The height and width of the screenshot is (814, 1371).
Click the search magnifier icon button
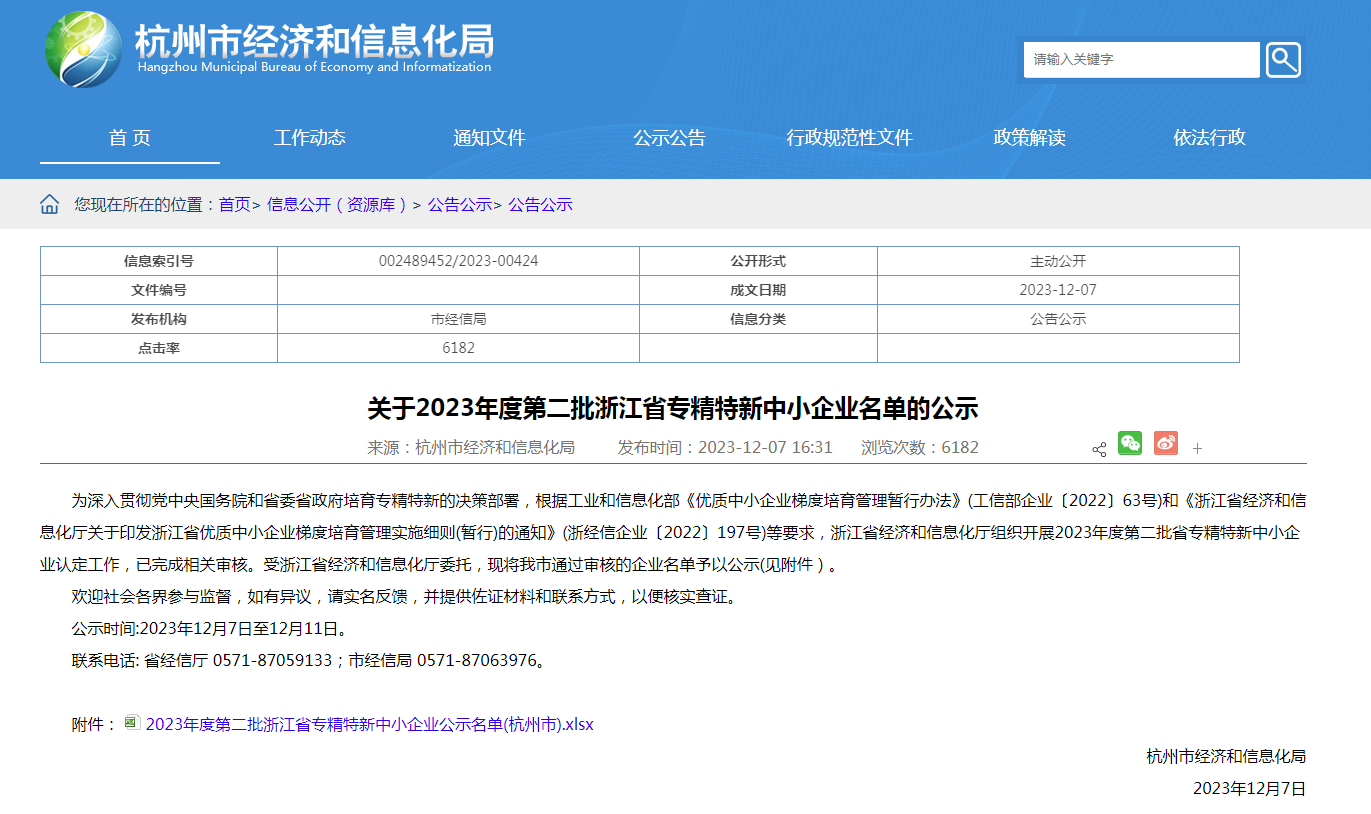[x=1283, y=60]
